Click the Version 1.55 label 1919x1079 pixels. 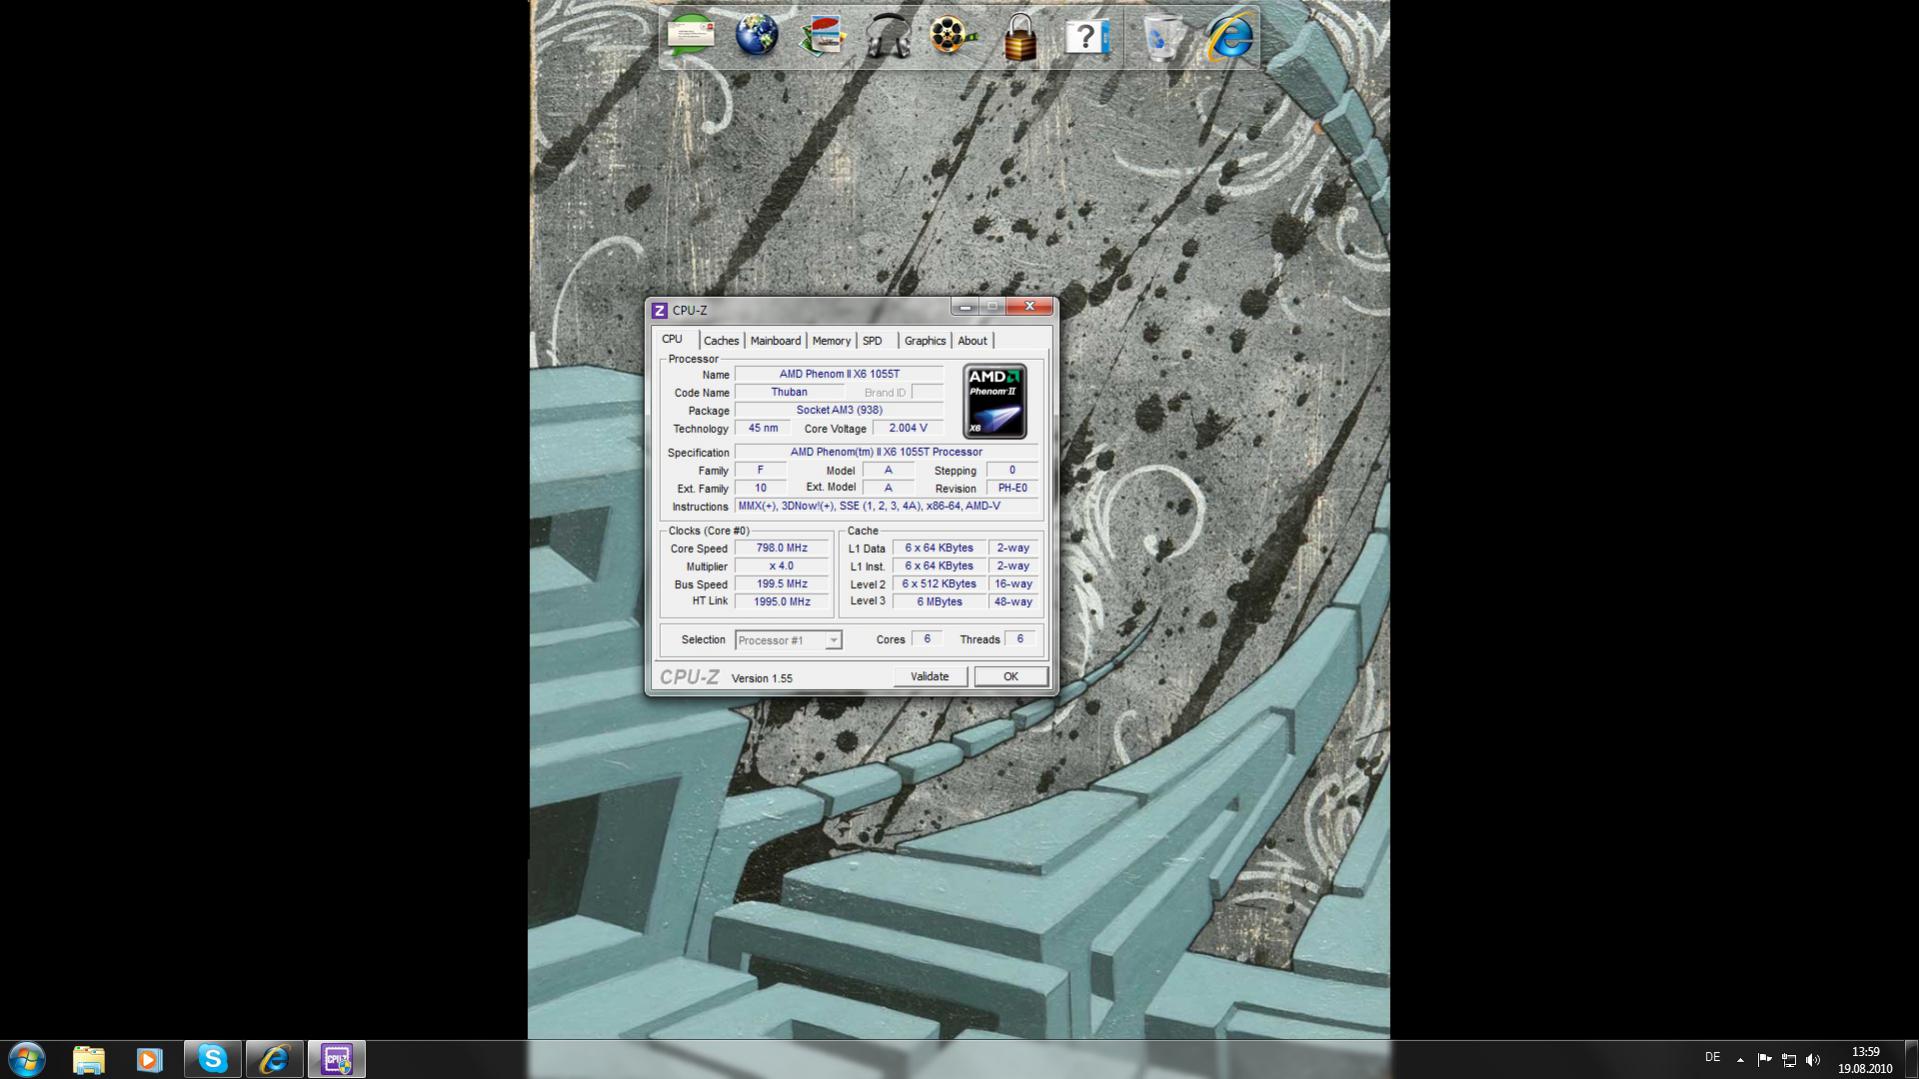coord(762,678)
